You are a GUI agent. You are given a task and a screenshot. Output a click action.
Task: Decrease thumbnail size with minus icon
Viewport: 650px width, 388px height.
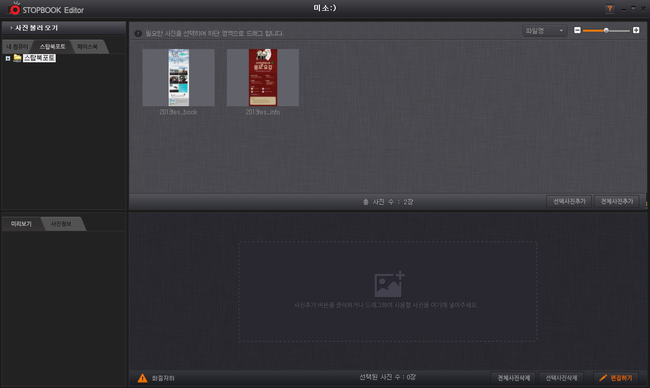click(x=577, y=30)
